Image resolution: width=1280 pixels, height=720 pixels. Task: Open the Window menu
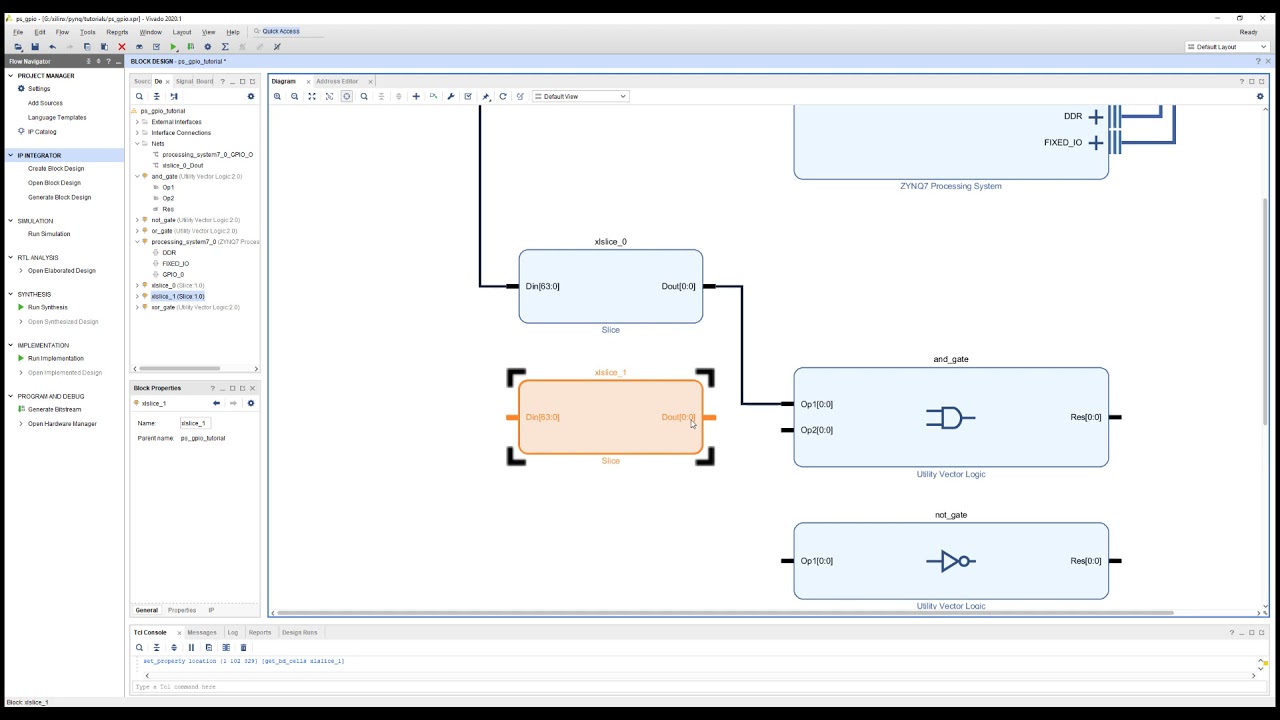tap(150, 32)
